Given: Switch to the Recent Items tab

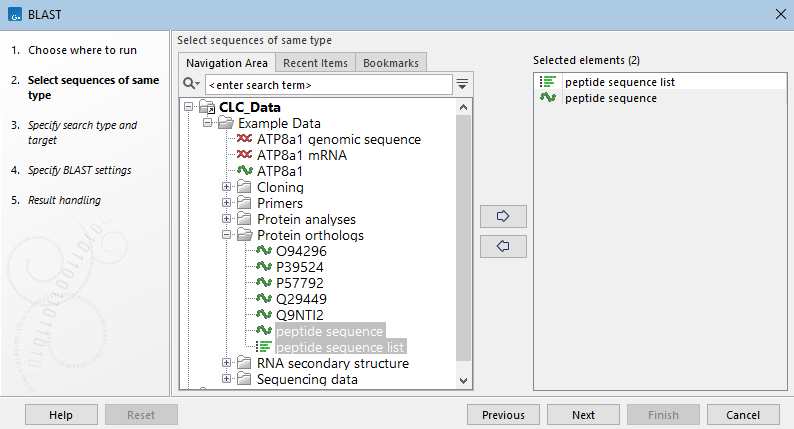Looking at the screenshot, I should click(x=315, y=63).
